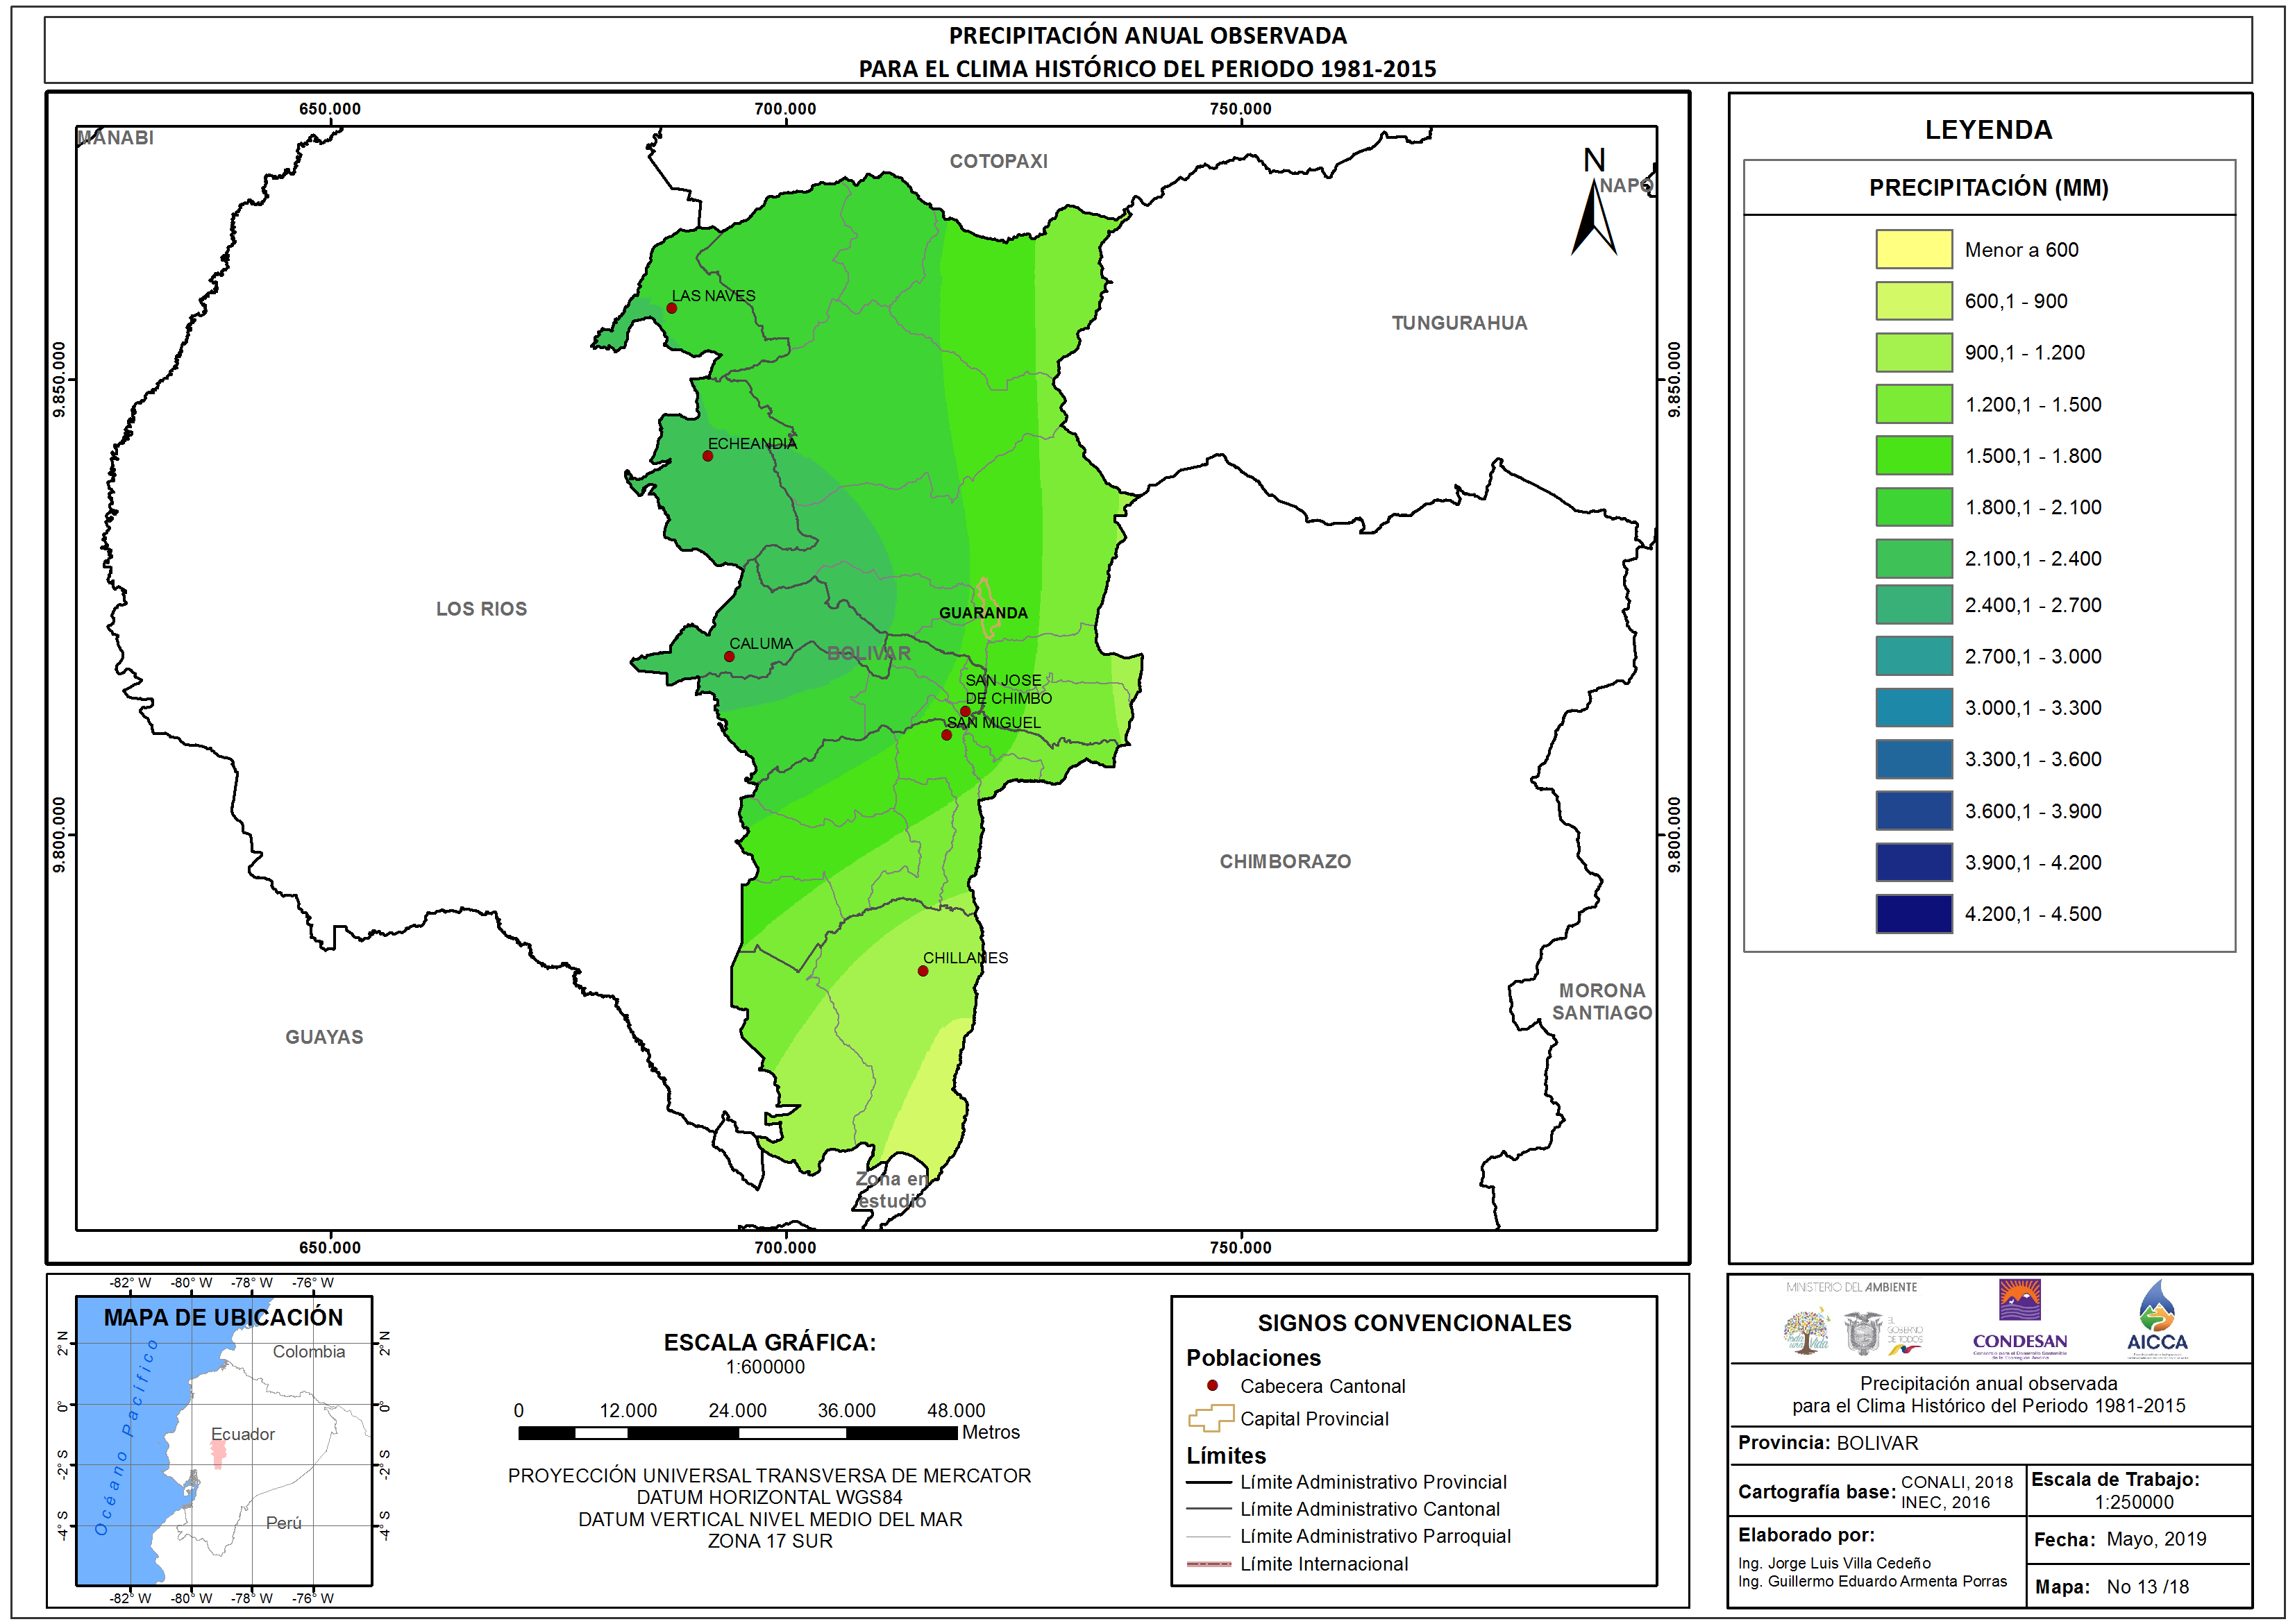Click the Límite Internacional red line symbol
Viewport: 2295px width, 1624px height.
pos(1208,1564)
